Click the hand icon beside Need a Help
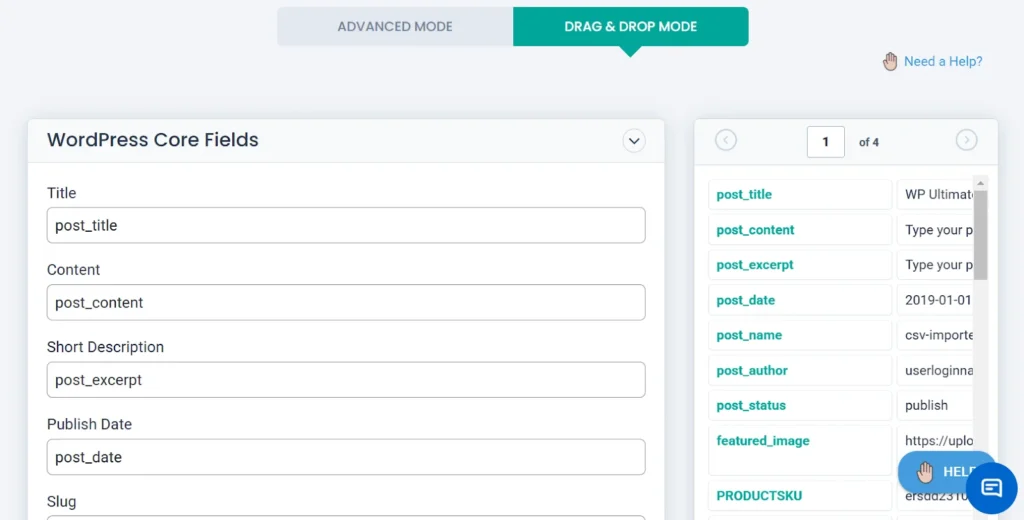Screen dimensions: 1024x520 [890, 62]
